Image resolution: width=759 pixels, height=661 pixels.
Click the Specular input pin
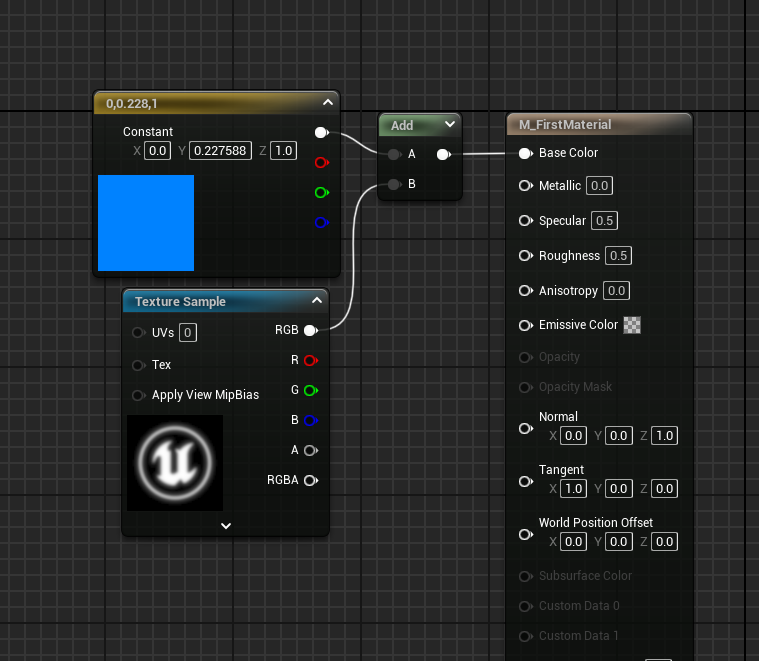[x=526, y=221]
